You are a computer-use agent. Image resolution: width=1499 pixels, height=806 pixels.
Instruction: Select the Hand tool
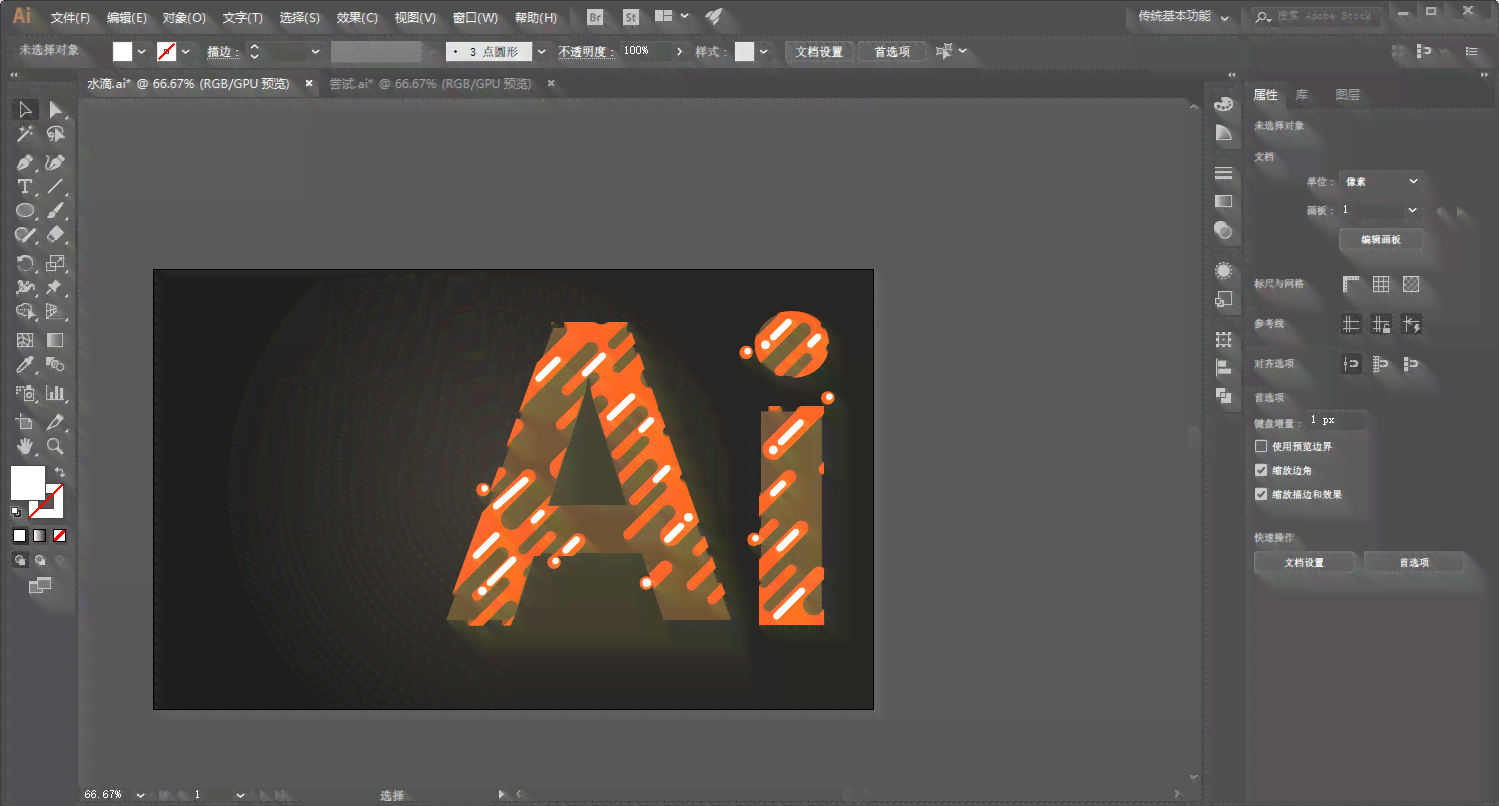click(25, 446)
